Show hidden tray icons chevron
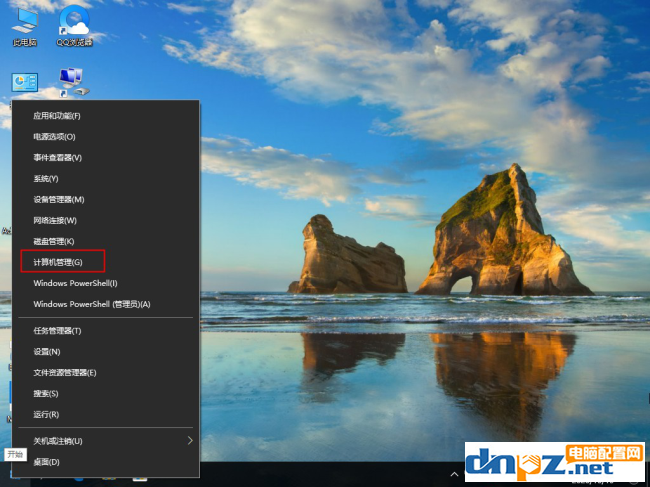Viewport: 650px width, 487px height. tap(454, 474)
